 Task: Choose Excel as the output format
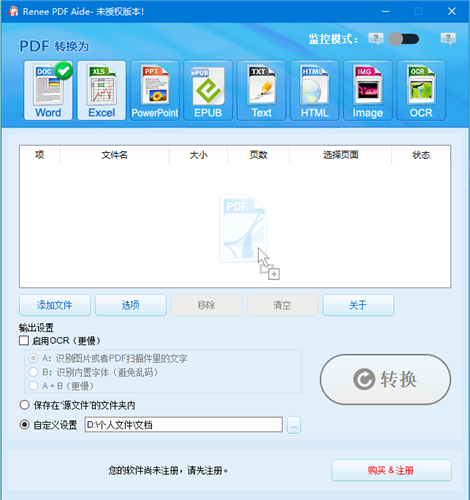coord(101,90)
